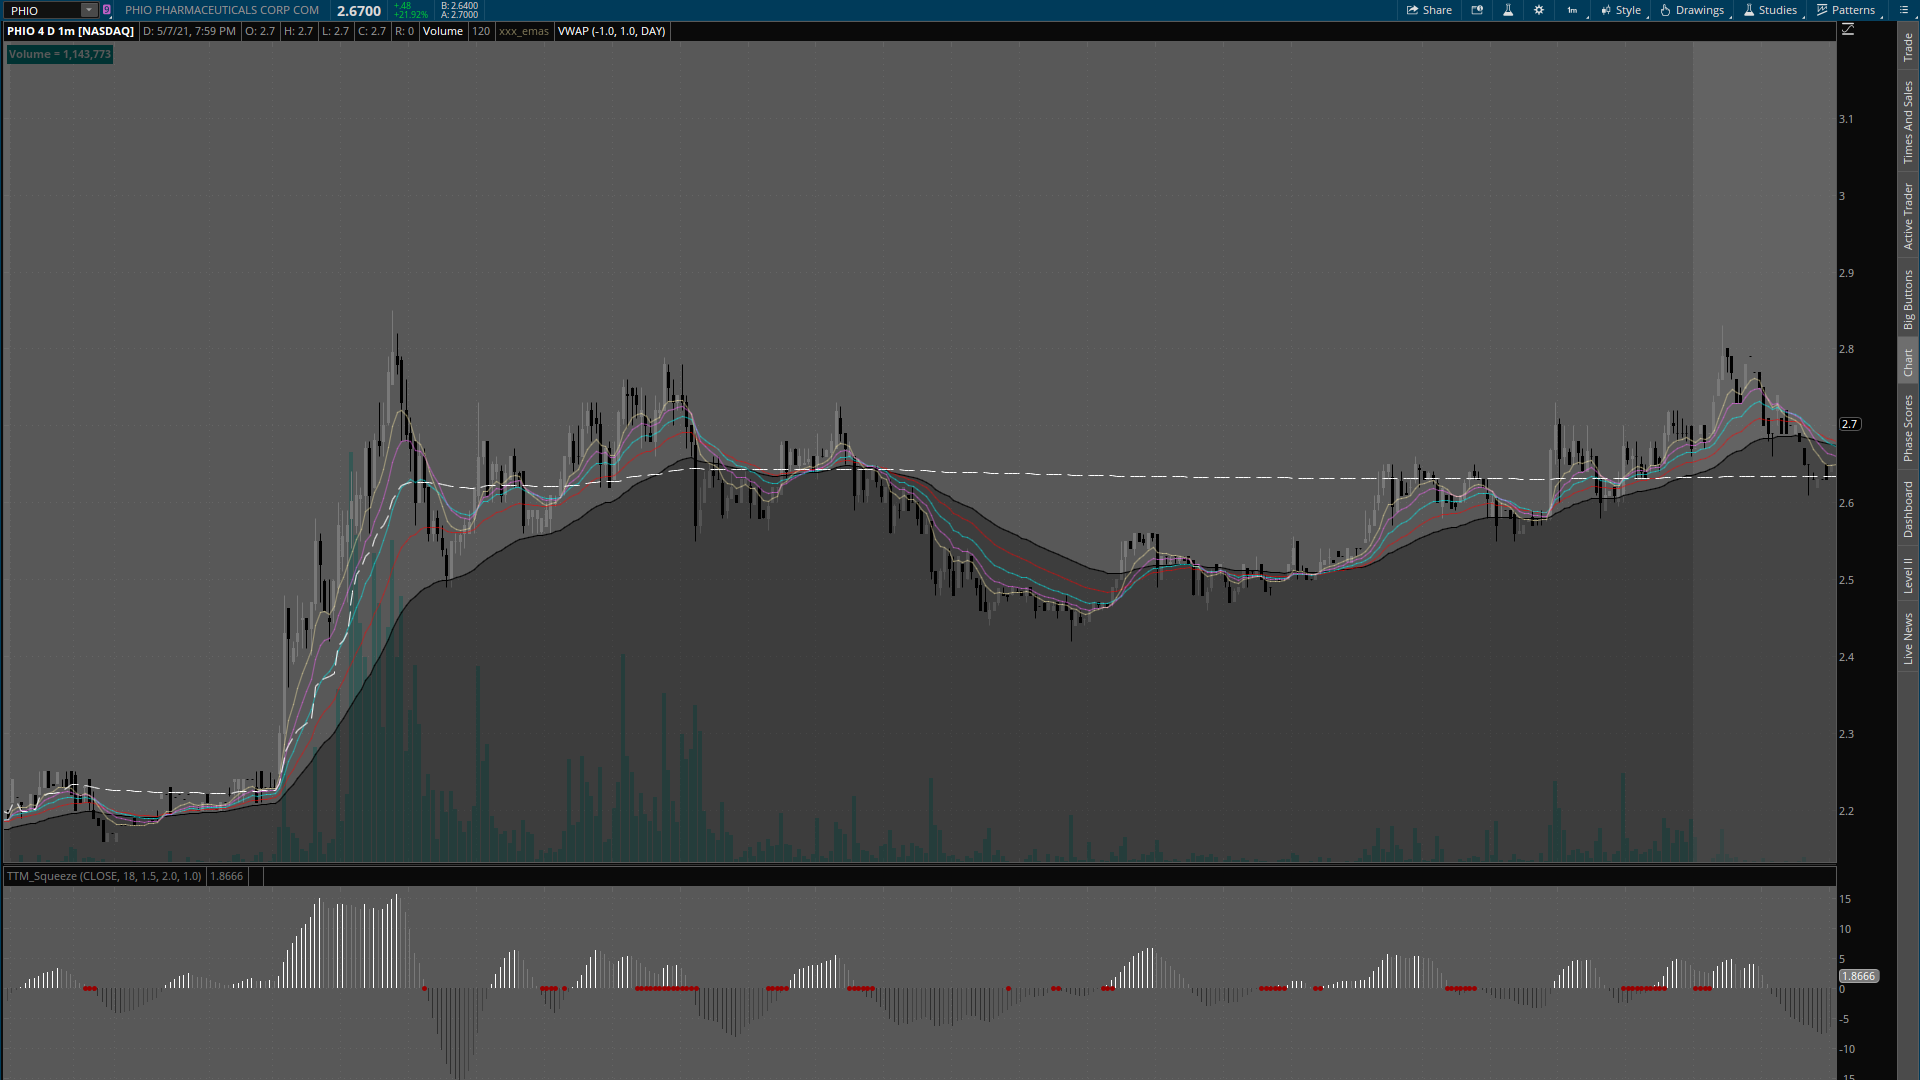Open the 1m timeframe dropdown
Image resolution: width=1920 pixels, height=1080 pixels.
point(1573,10)
